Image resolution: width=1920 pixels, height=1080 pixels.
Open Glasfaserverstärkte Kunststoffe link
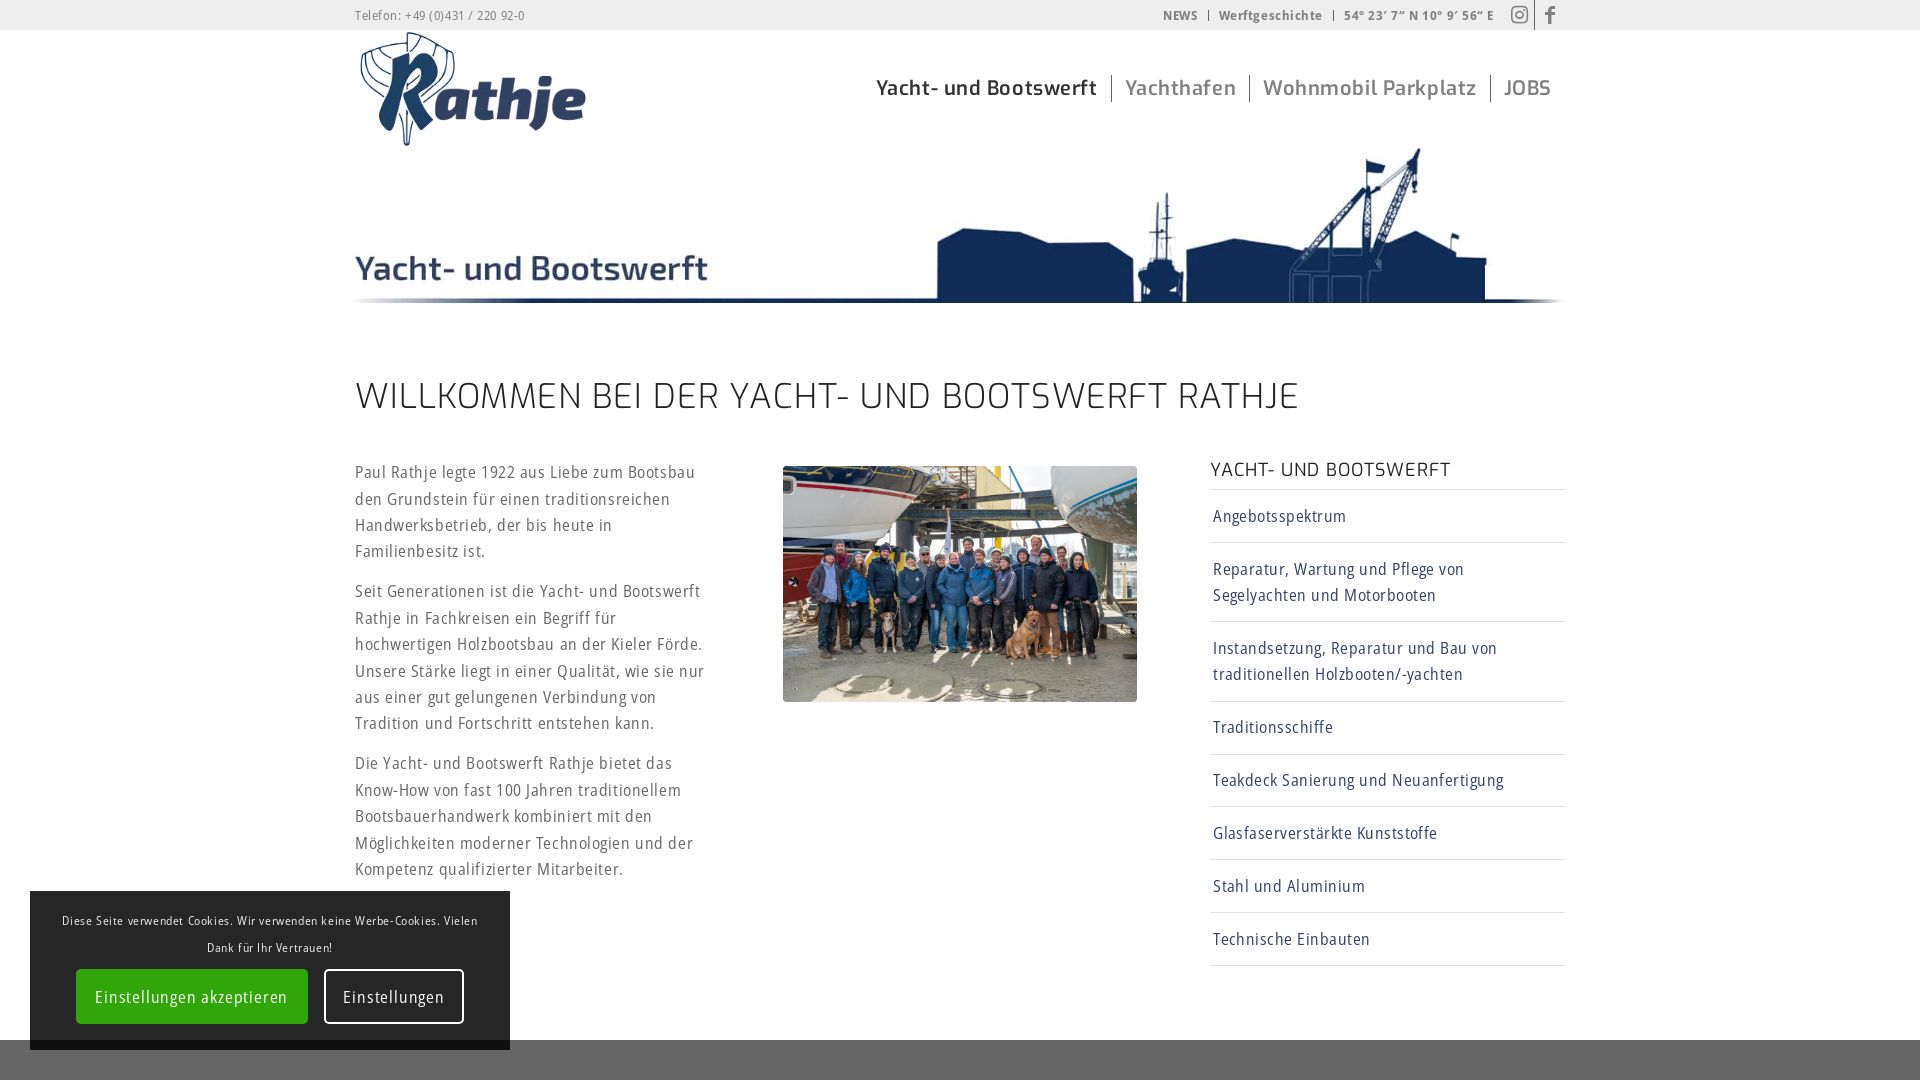[1325, 833]
